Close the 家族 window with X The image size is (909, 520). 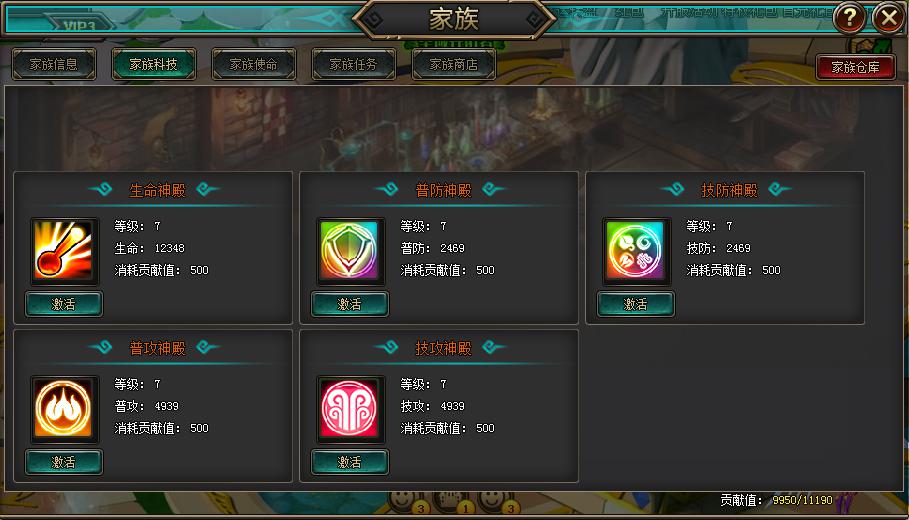(889, 18)
